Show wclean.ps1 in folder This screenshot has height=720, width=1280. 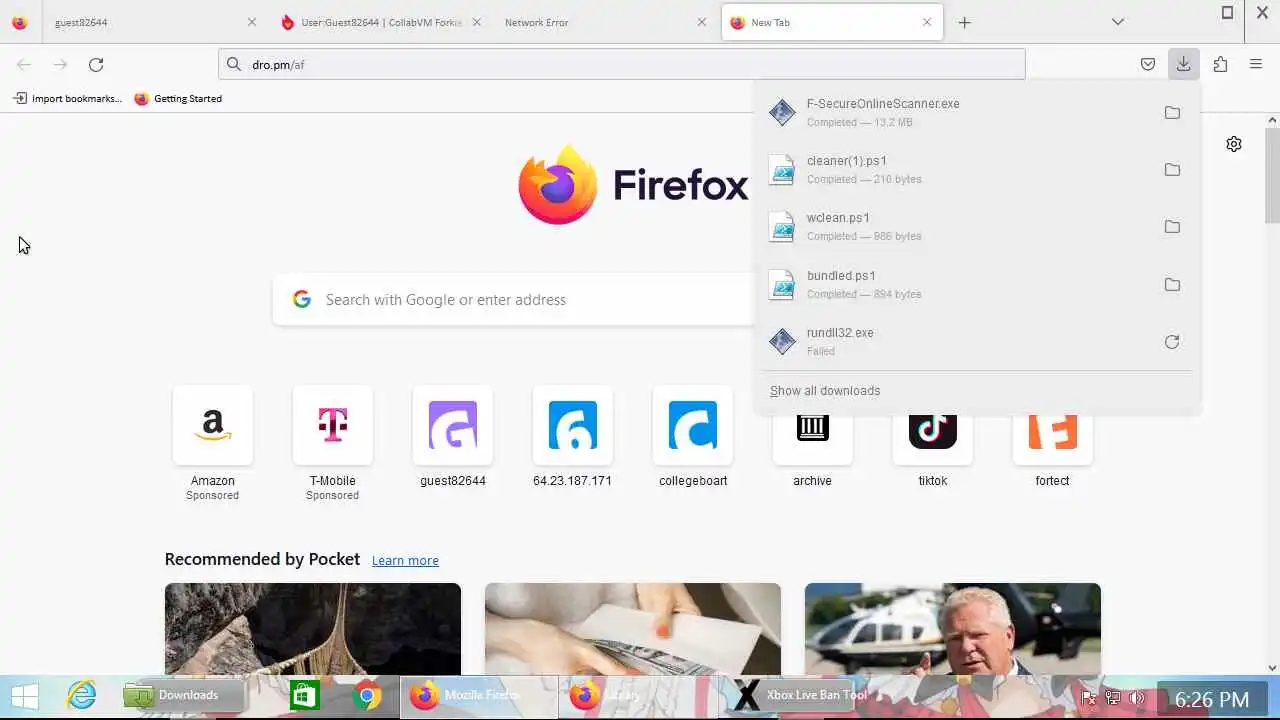[1172, 227]
